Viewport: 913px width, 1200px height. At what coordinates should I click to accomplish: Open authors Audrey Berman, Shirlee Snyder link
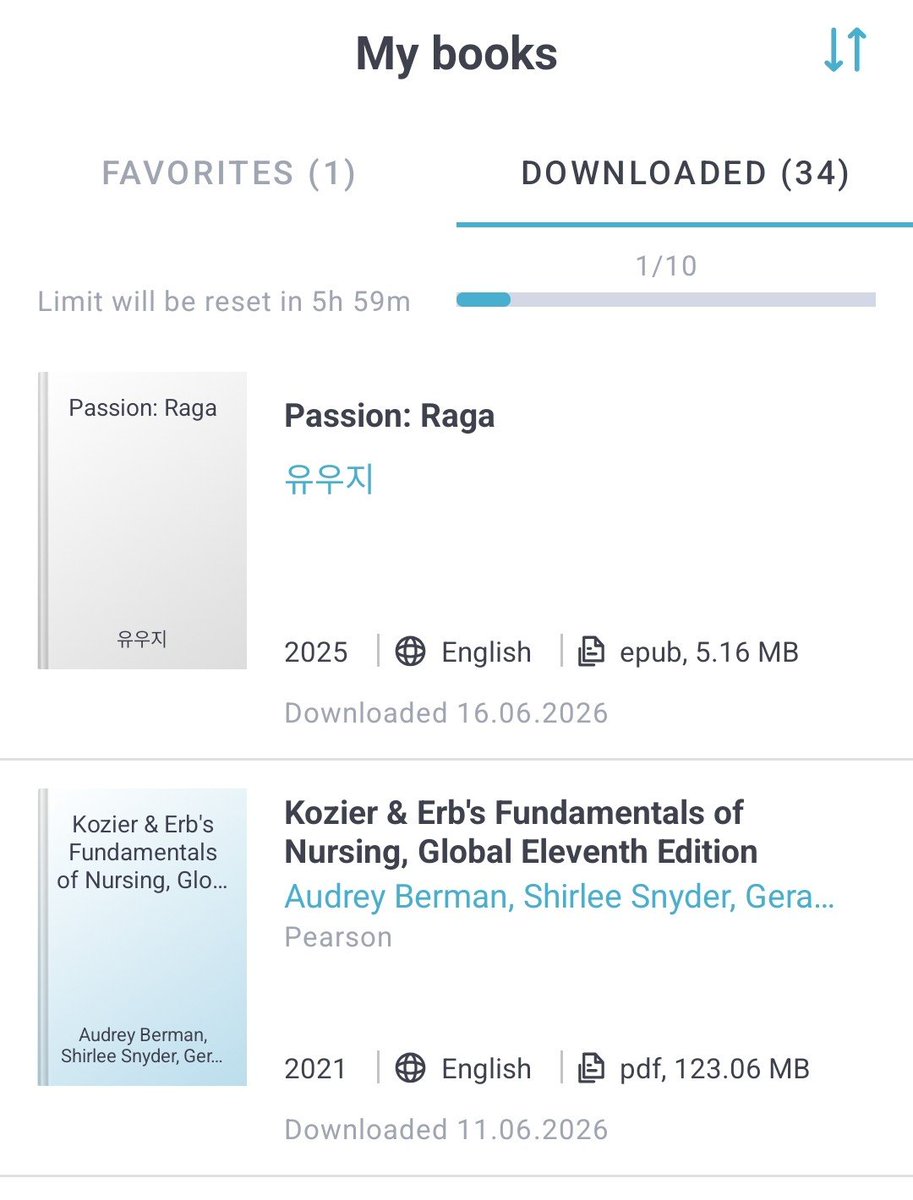559,897
